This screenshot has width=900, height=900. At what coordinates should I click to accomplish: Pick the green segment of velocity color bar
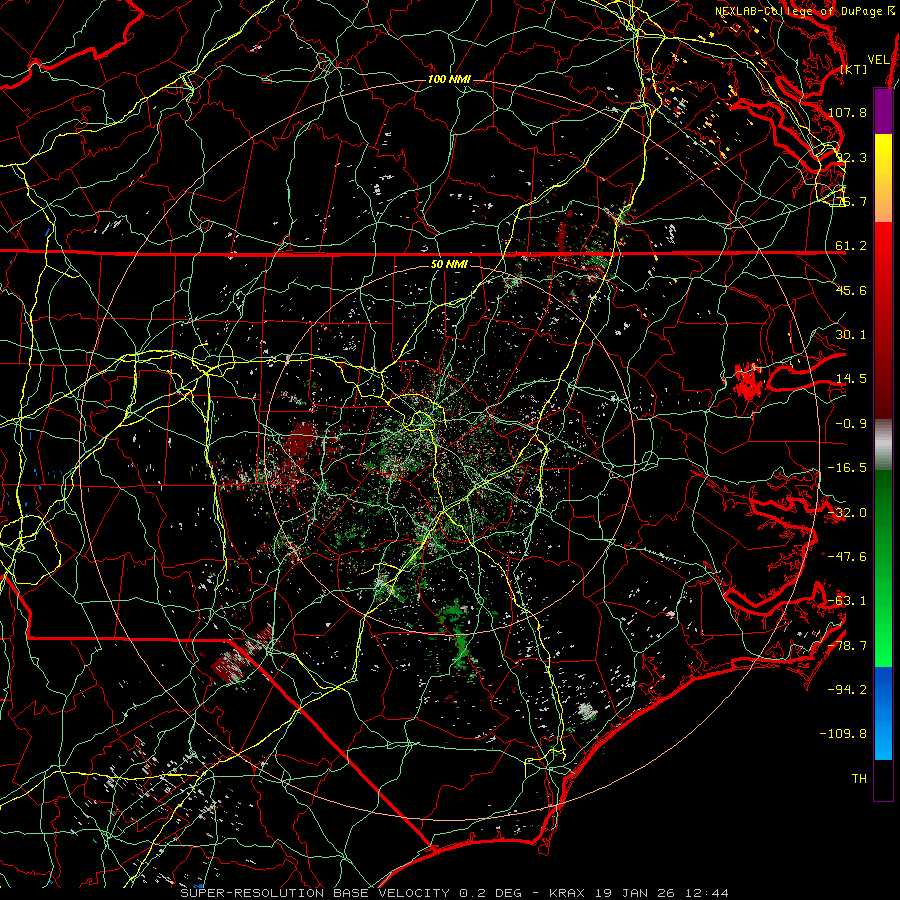[883, 568]
